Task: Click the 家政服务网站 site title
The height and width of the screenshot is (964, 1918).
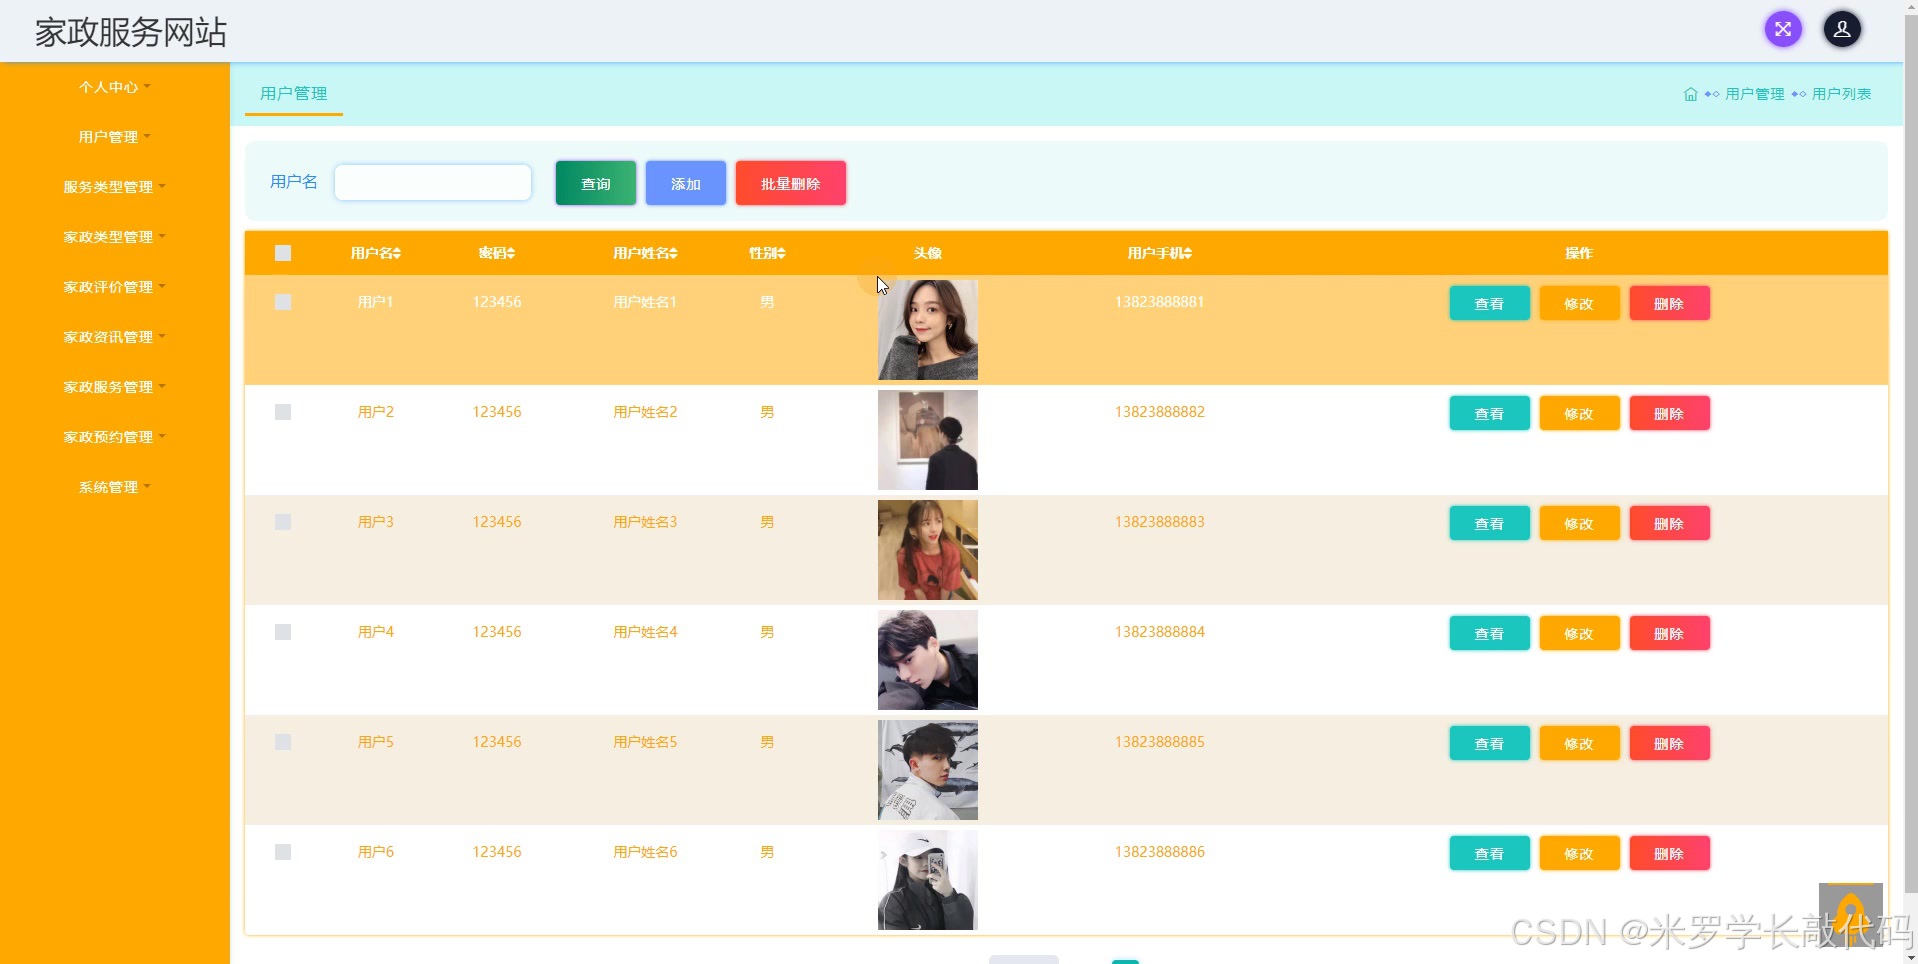Action: (131, 32)
